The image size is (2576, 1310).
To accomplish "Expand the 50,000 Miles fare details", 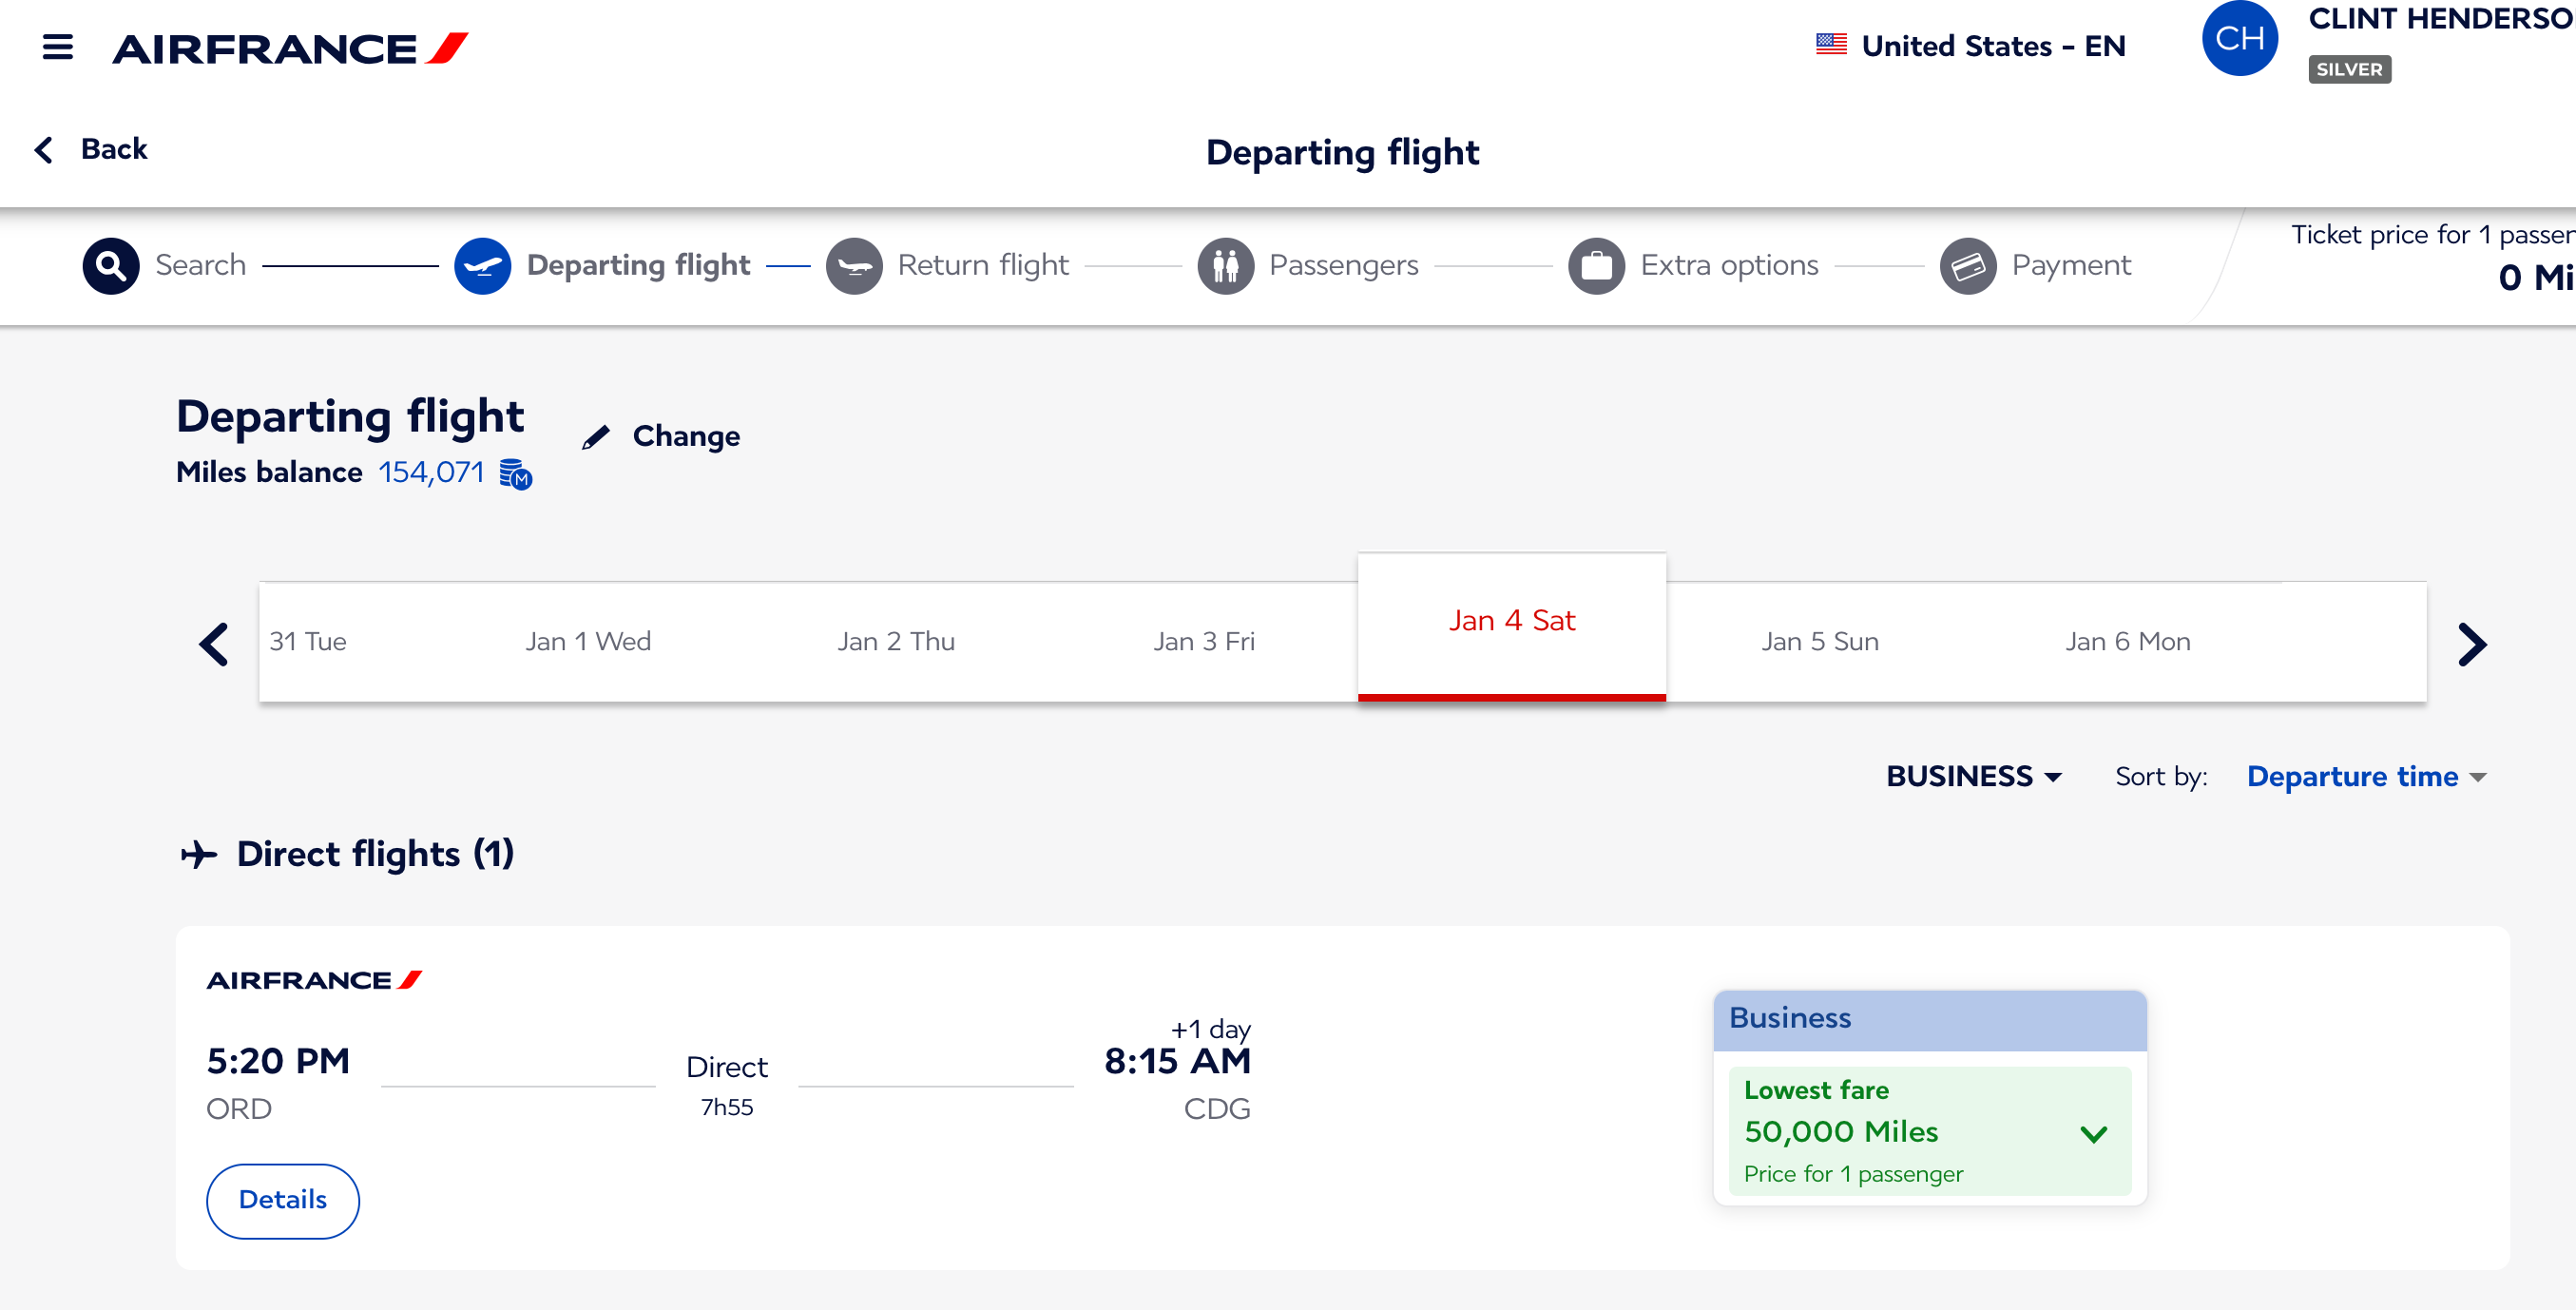I will [2093, 1133].
